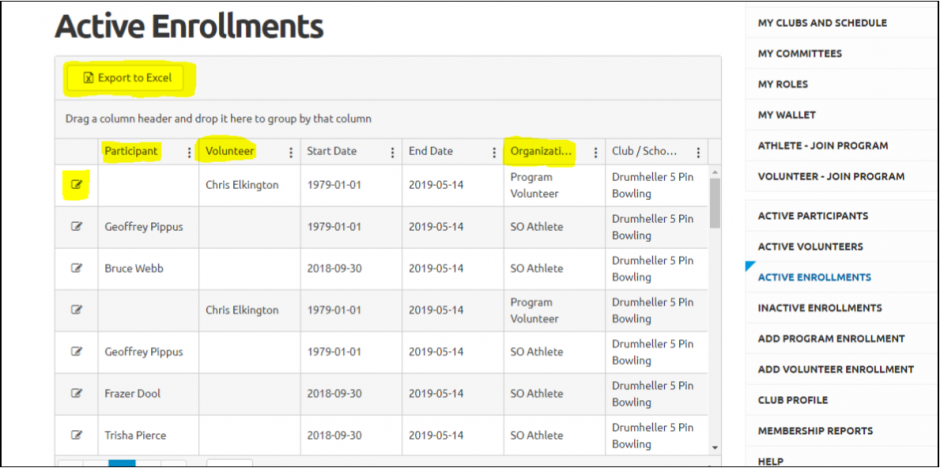Edit Trisha Pierce enrollment record
The image size is (940, 468).
point(76,435)
